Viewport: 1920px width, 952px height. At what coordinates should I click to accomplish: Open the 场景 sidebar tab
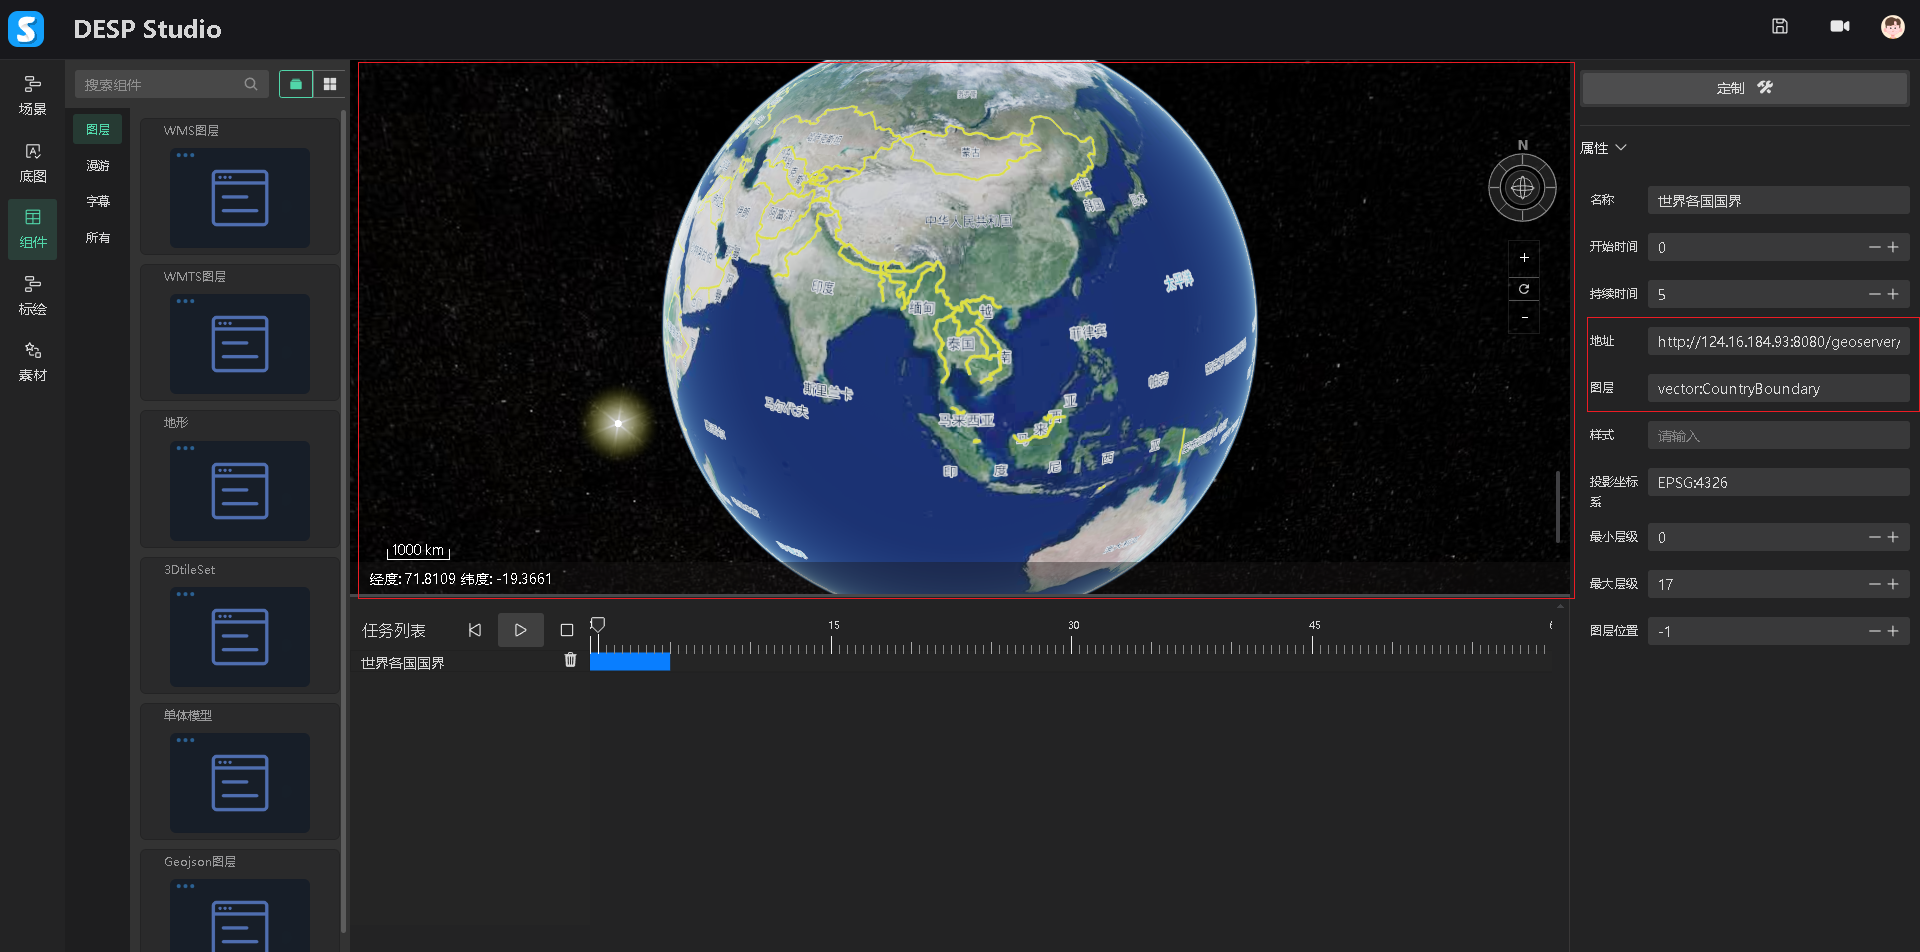33,95
